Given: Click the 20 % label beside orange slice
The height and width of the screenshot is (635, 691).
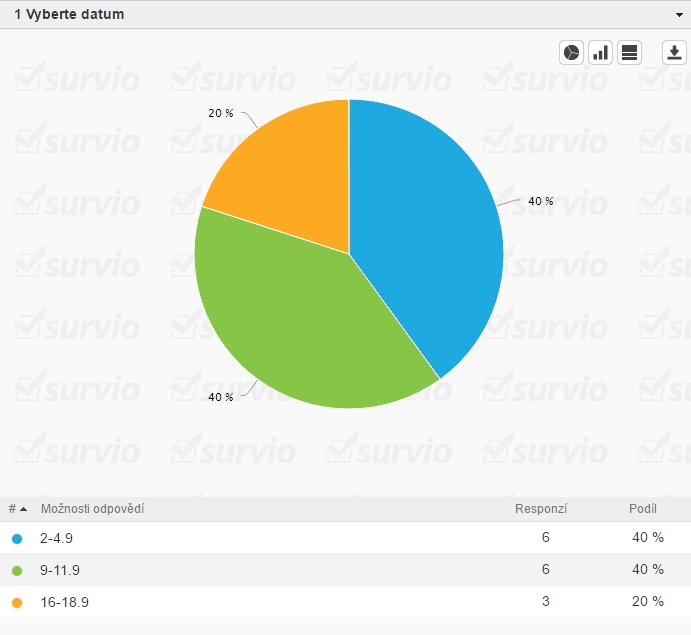Looking at the screenshot, I should pos(221,113).
